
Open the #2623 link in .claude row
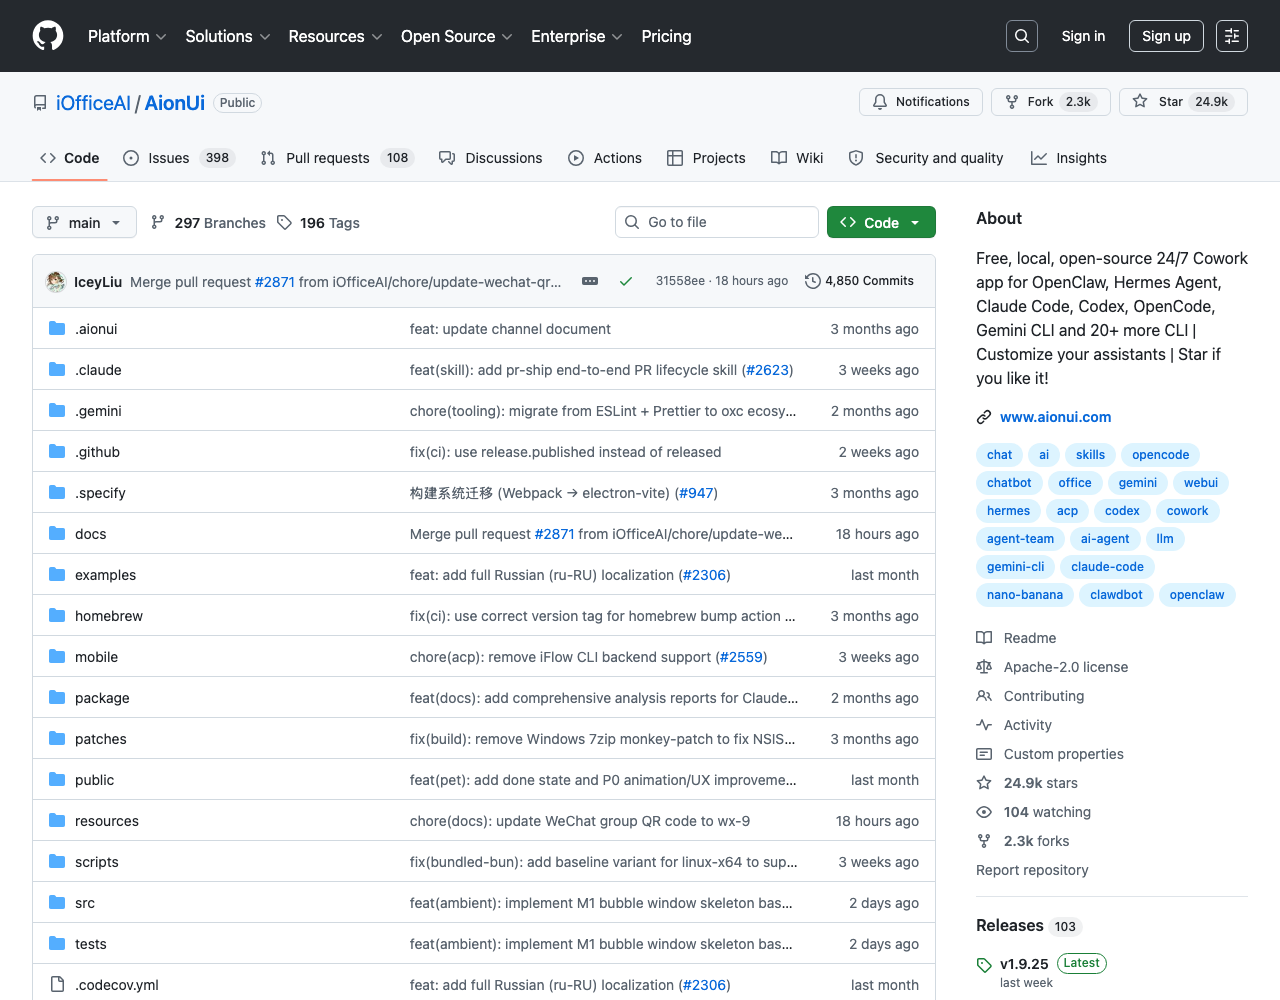click(767, 370)
